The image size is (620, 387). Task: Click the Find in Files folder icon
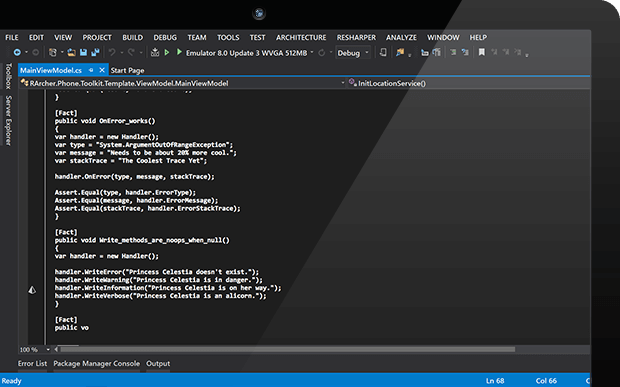click(x=400, y=52)
